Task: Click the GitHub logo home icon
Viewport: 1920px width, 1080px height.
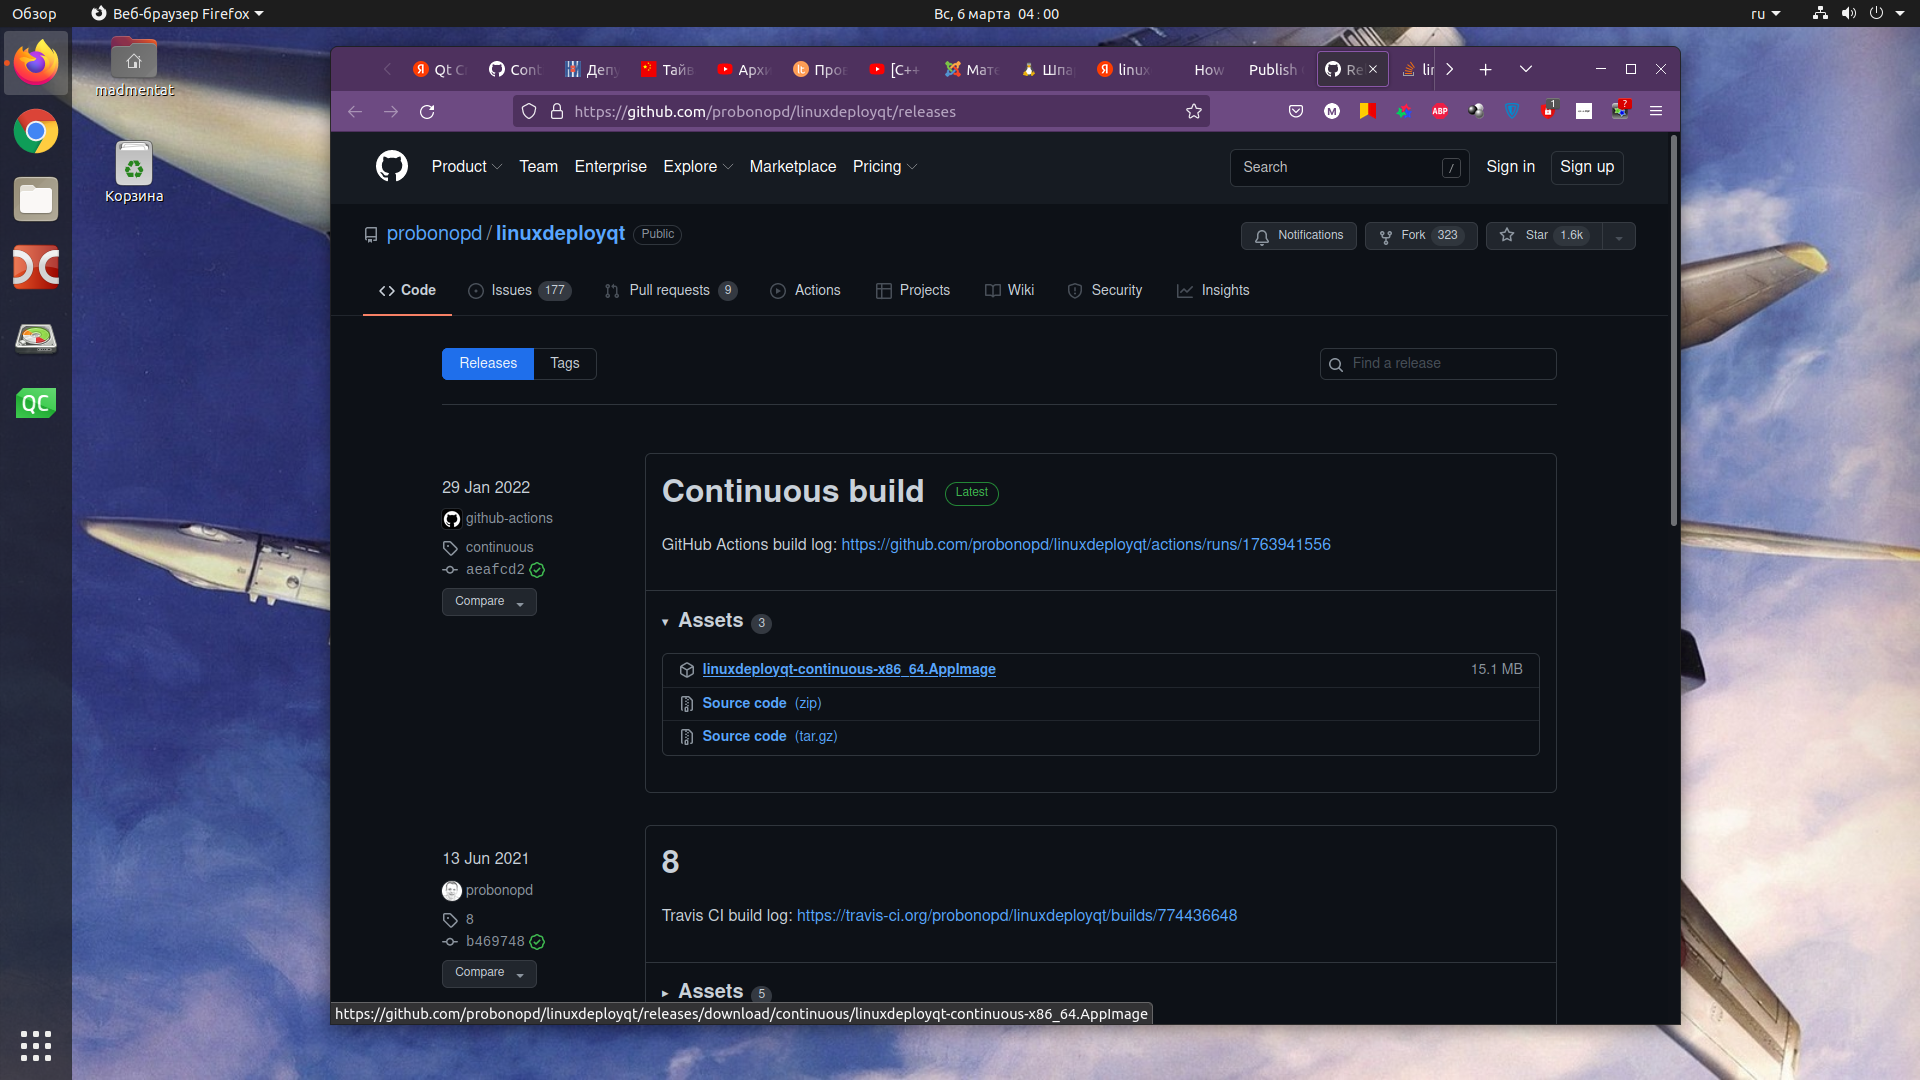Action: [x=391, y=166]
